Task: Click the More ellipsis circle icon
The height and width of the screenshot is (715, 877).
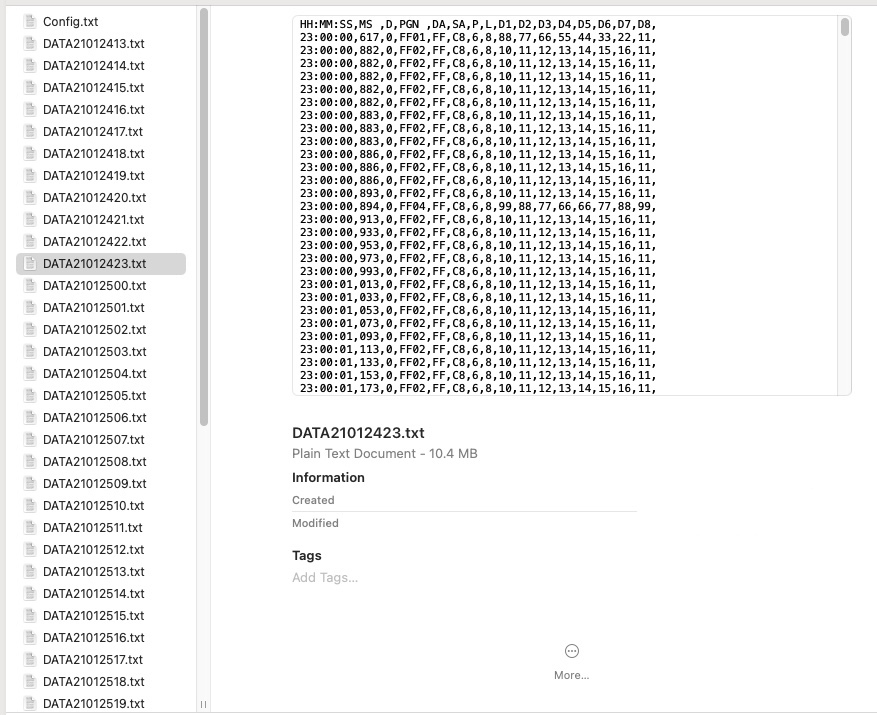Action: tap(572, 651)
